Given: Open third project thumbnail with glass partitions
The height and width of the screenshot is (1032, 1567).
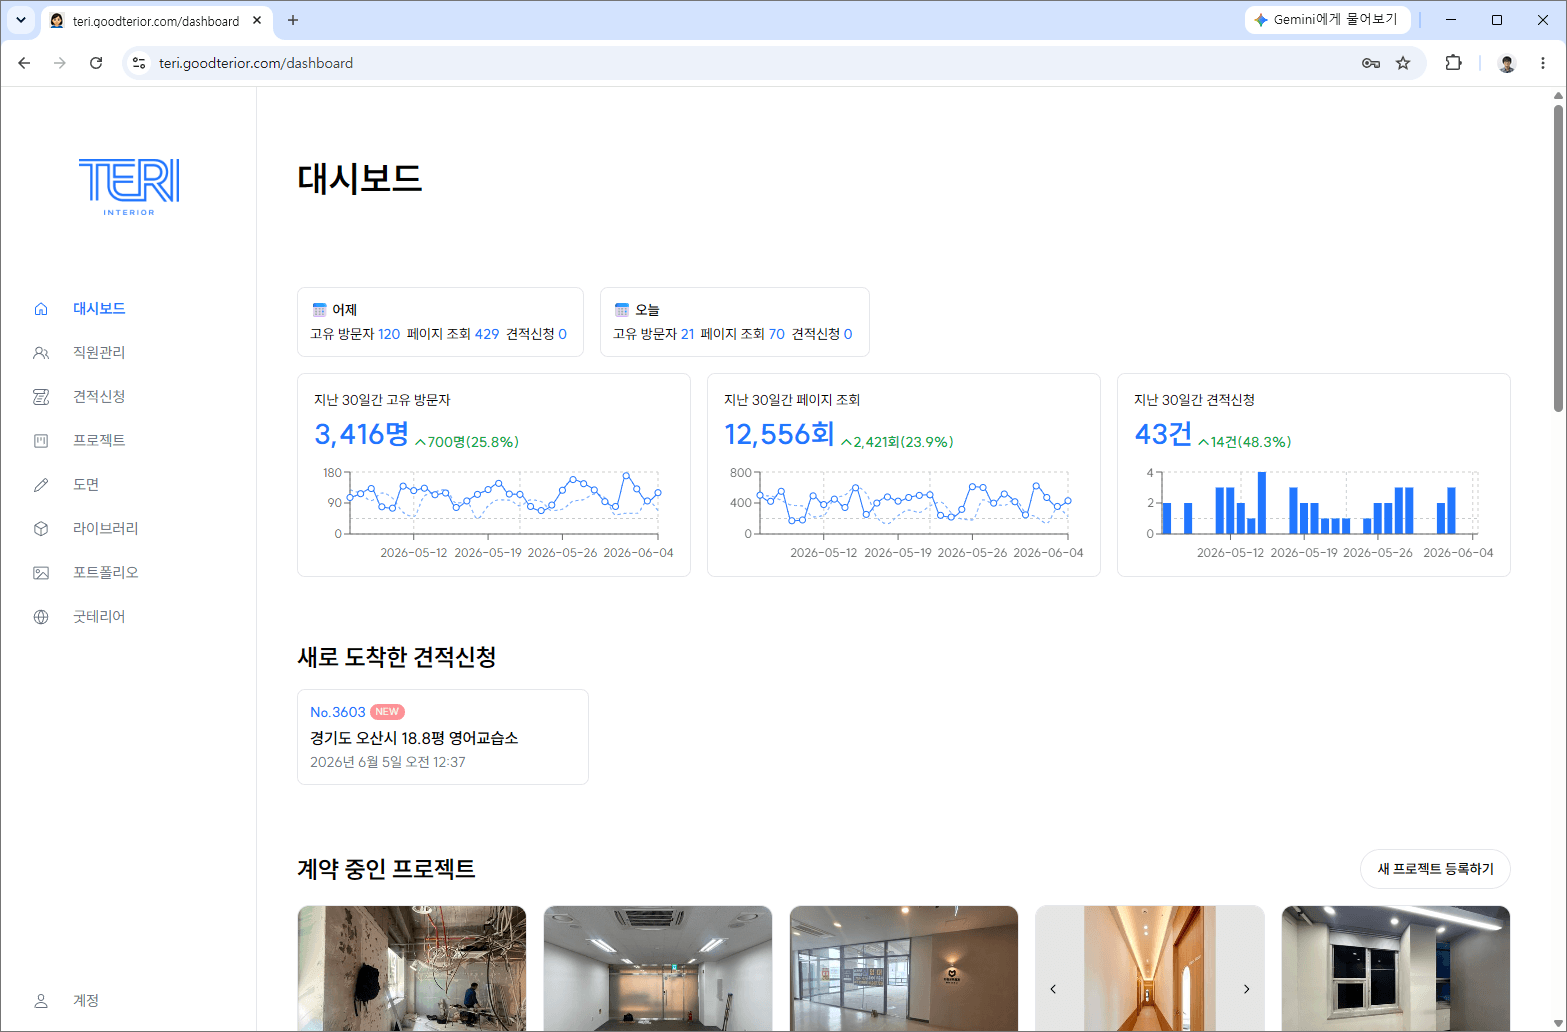Looking at the screenshot, I should pos(904,968).
